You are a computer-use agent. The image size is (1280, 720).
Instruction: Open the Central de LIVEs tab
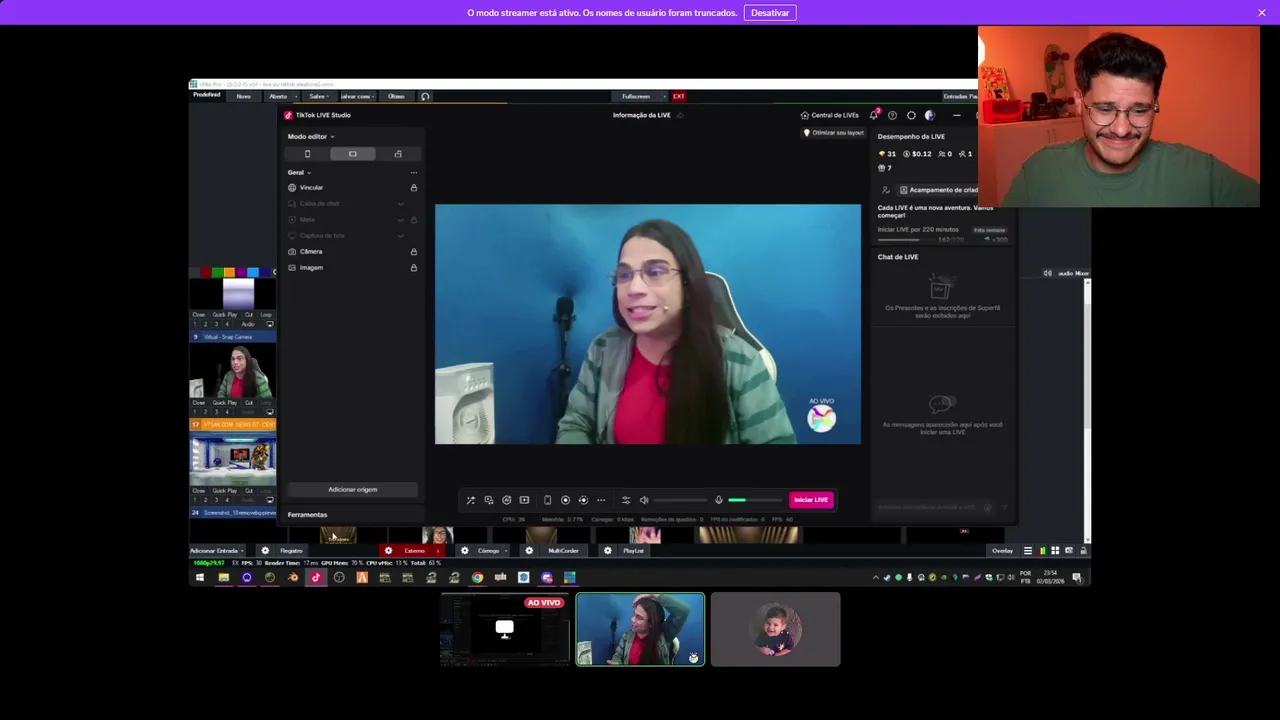(x=830, y=115)
